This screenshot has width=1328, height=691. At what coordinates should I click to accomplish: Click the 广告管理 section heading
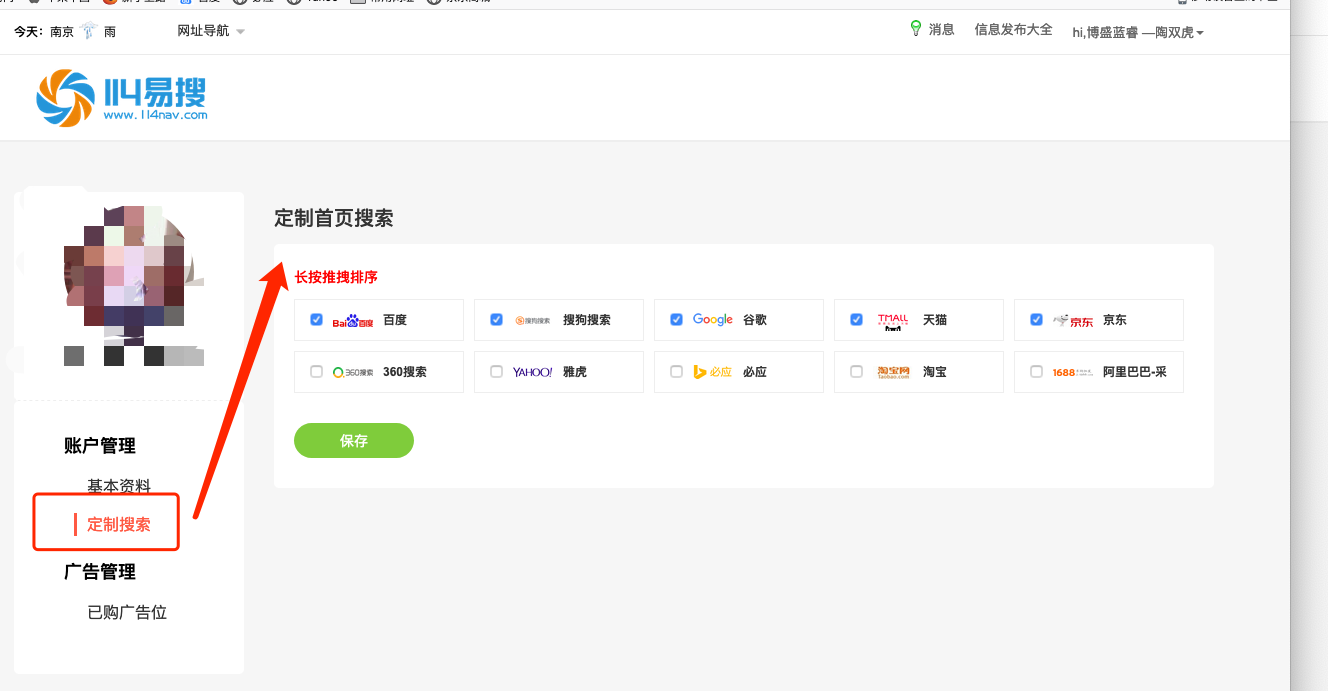point(100,572)
